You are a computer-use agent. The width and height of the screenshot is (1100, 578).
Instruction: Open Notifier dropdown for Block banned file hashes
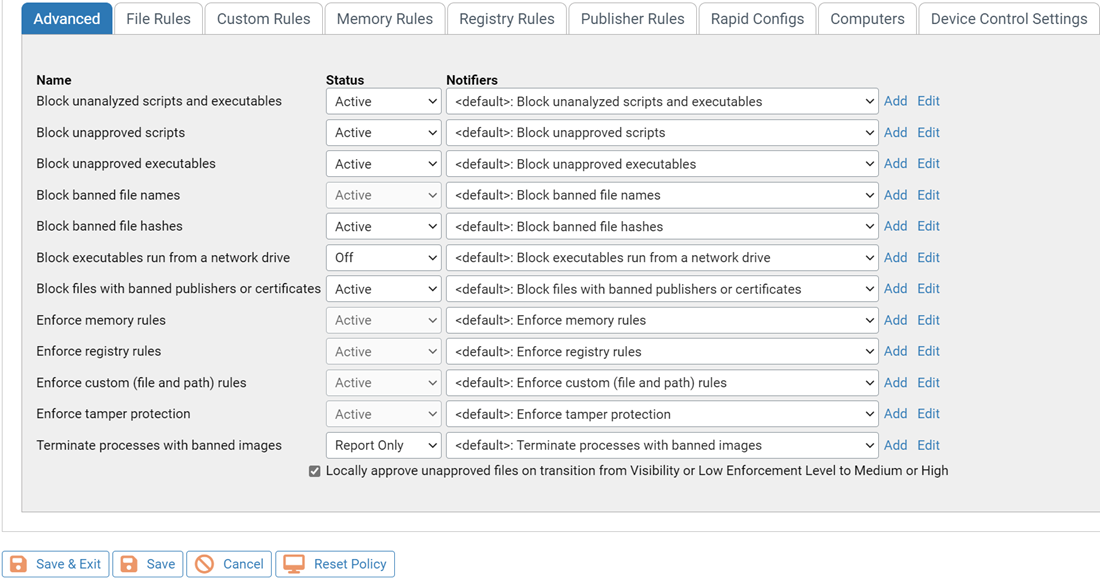pos(660,226)
